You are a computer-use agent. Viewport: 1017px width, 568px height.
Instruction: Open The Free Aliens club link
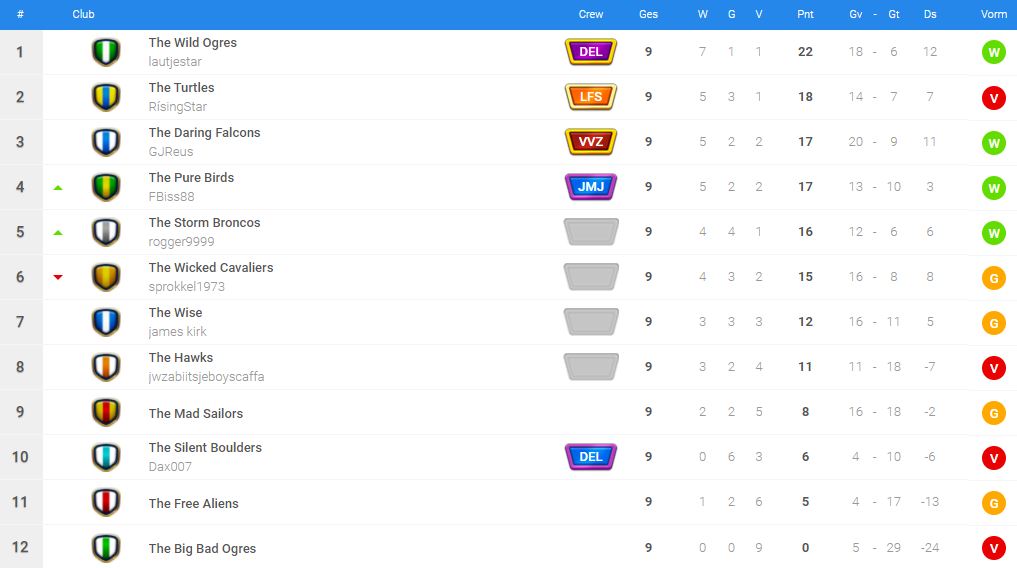[x=193, y=504]
